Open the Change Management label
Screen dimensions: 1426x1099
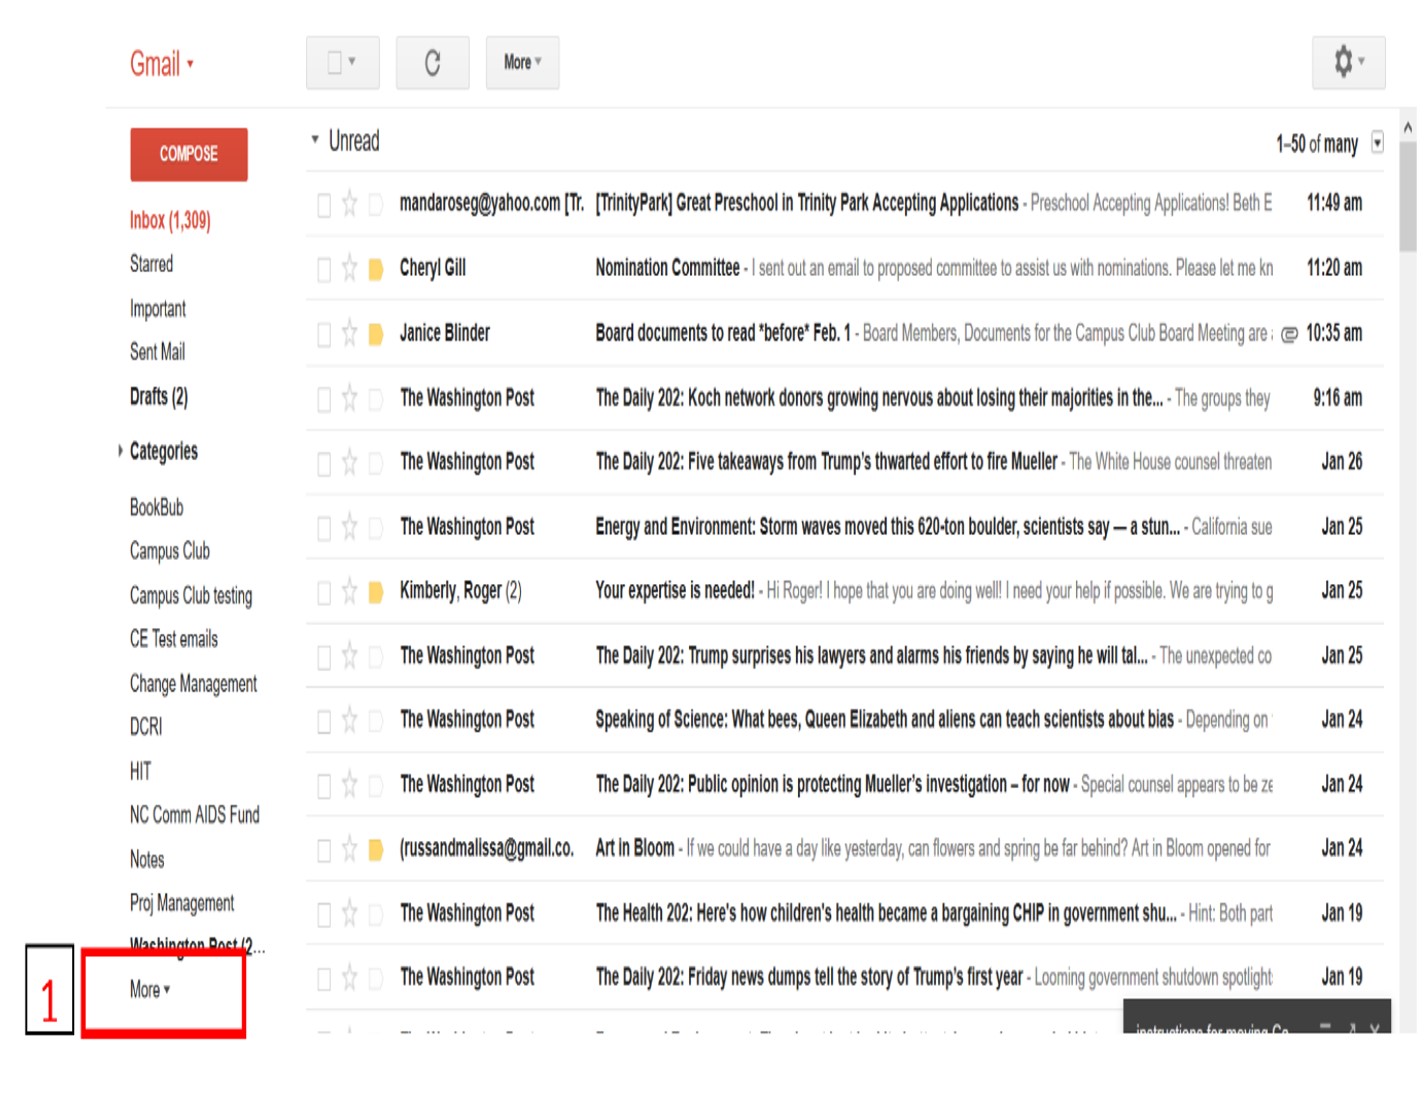point(193,684)
